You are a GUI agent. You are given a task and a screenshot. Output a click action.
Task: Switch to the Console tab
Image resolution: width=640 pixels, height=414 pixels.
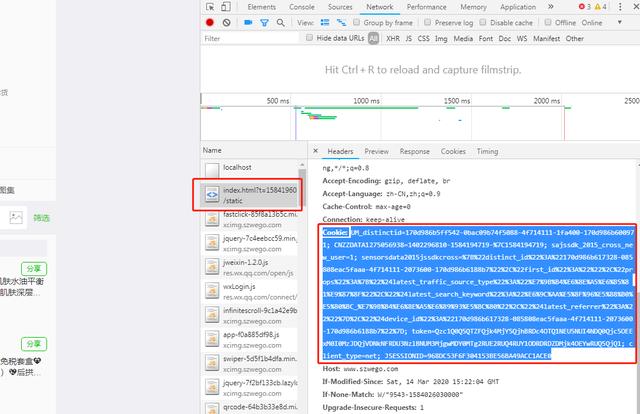302,6
